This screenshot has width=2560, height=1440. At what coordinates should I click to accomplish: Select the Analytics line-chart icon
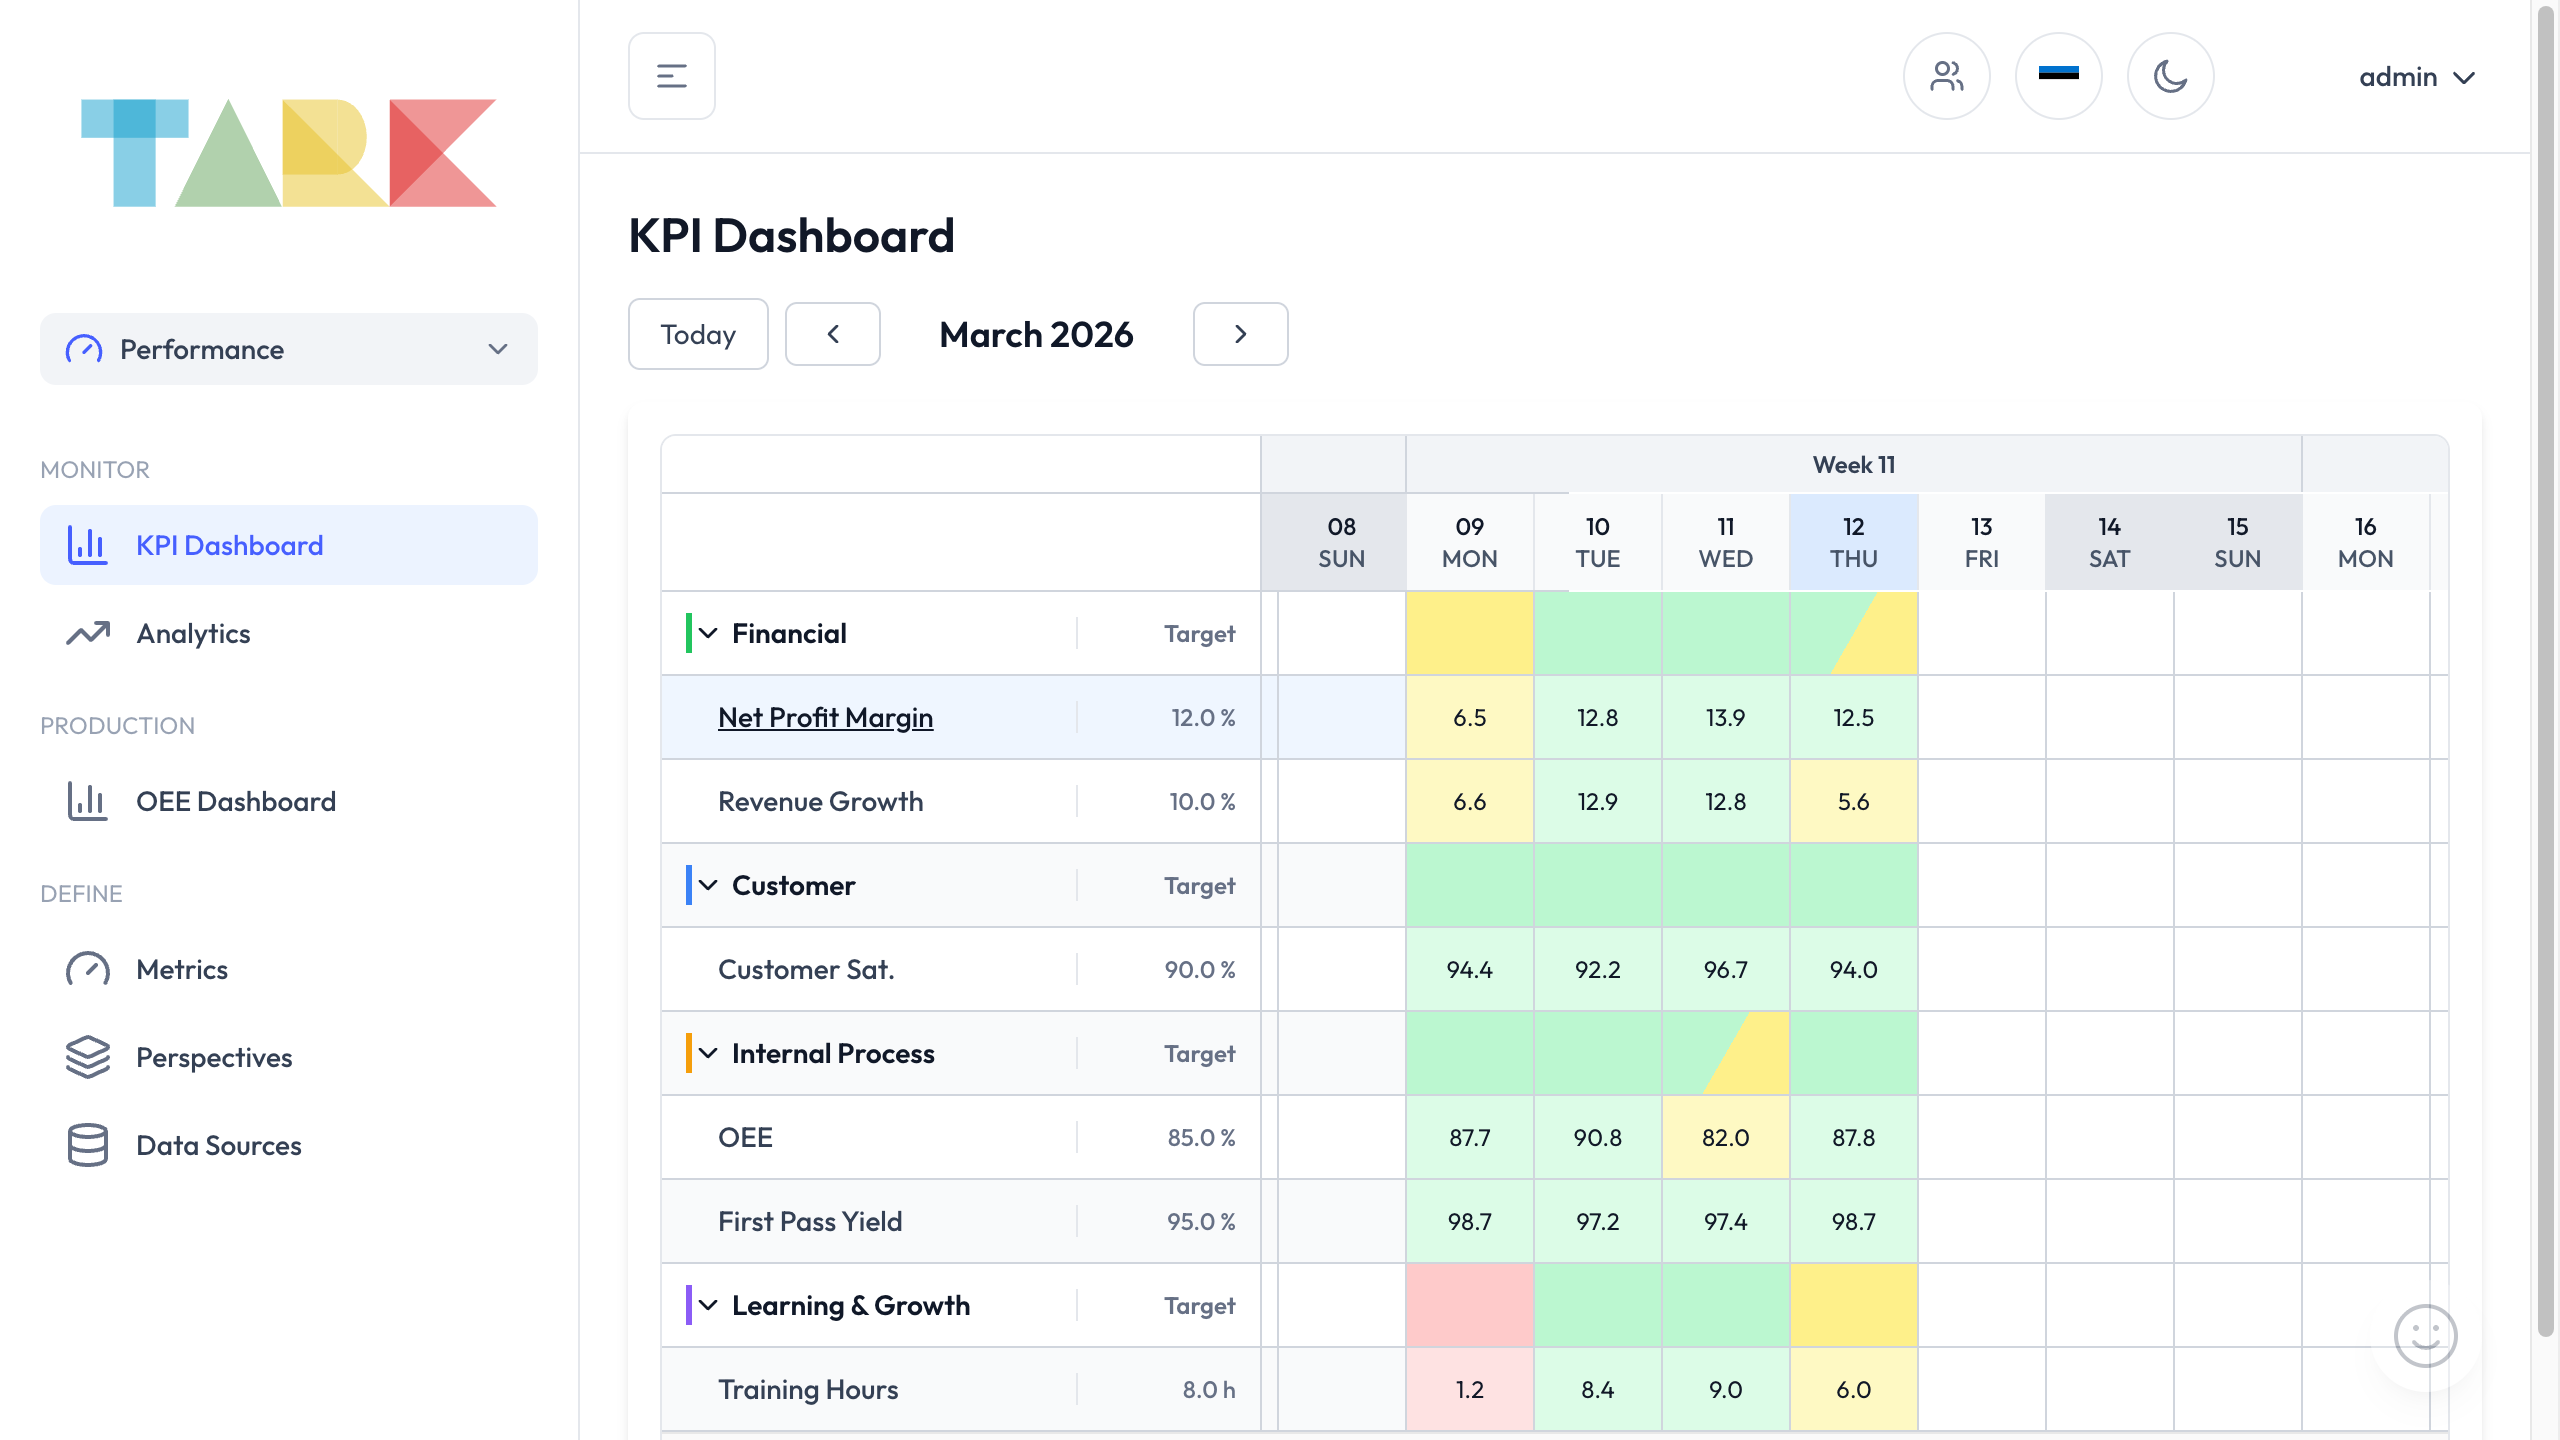88,633
